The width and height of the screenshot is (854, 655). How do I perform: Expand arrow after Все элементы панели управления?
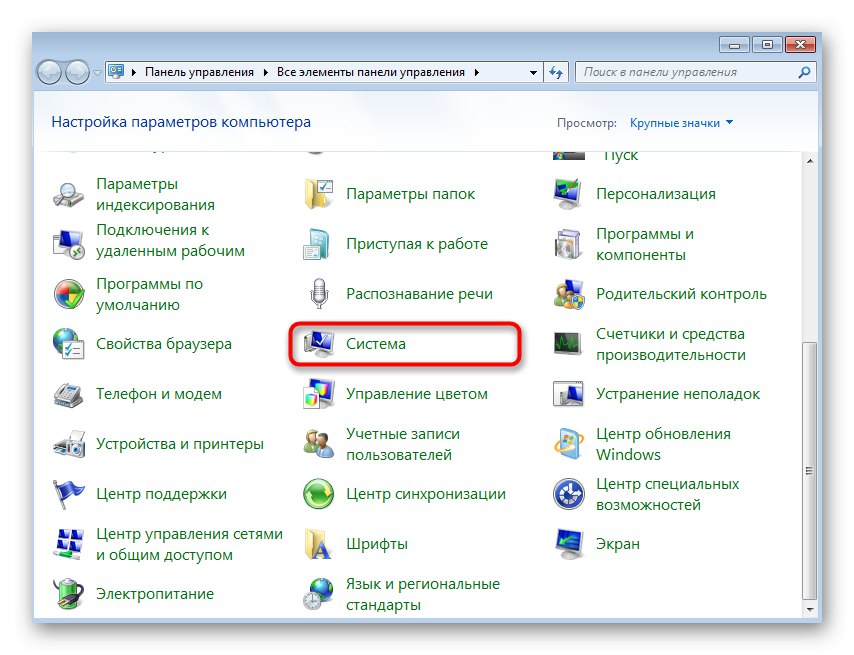coord(477,72)
